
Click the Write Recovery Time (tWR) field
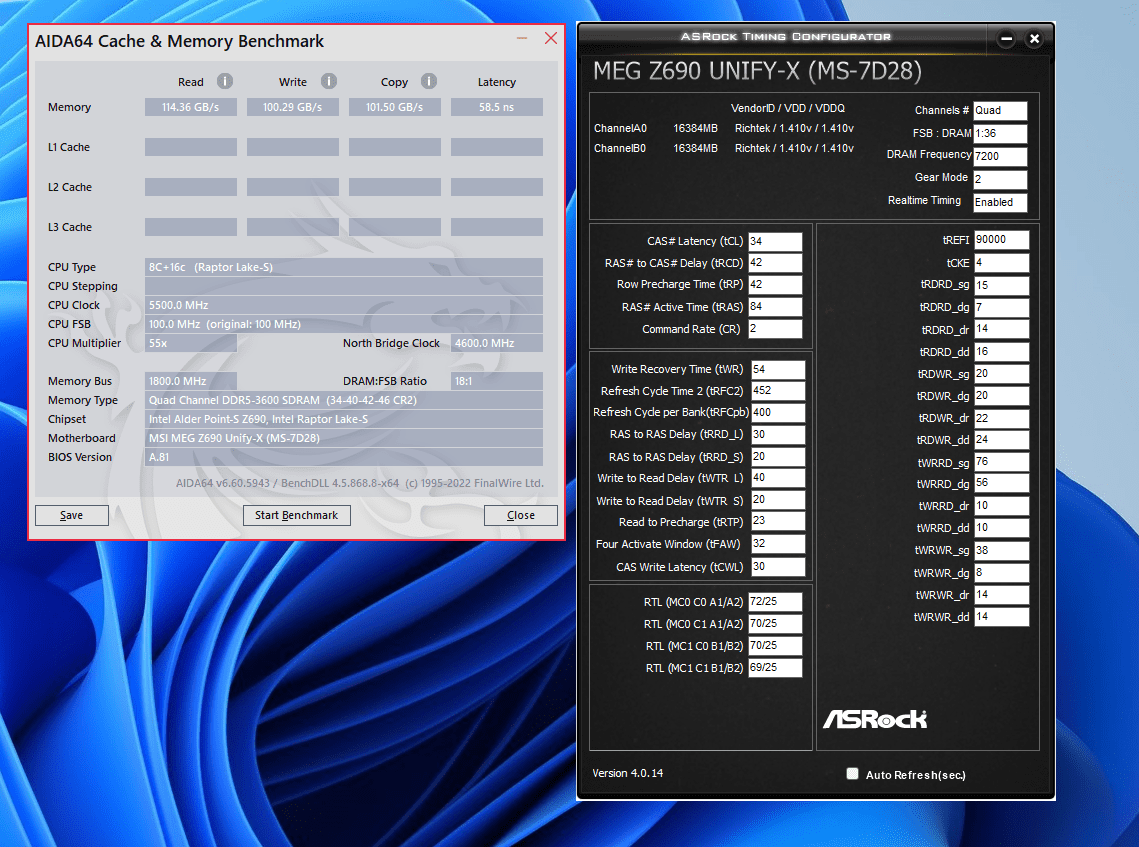pos(778,370)
